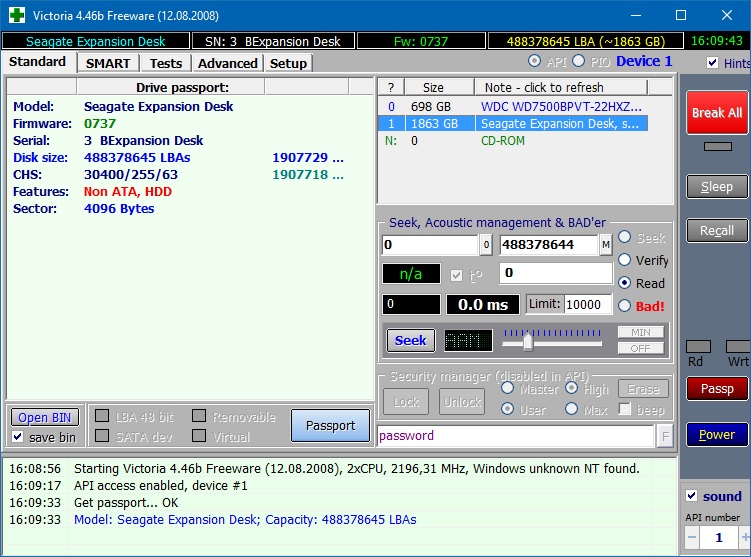Select the API access radio button

pos(534,61)
